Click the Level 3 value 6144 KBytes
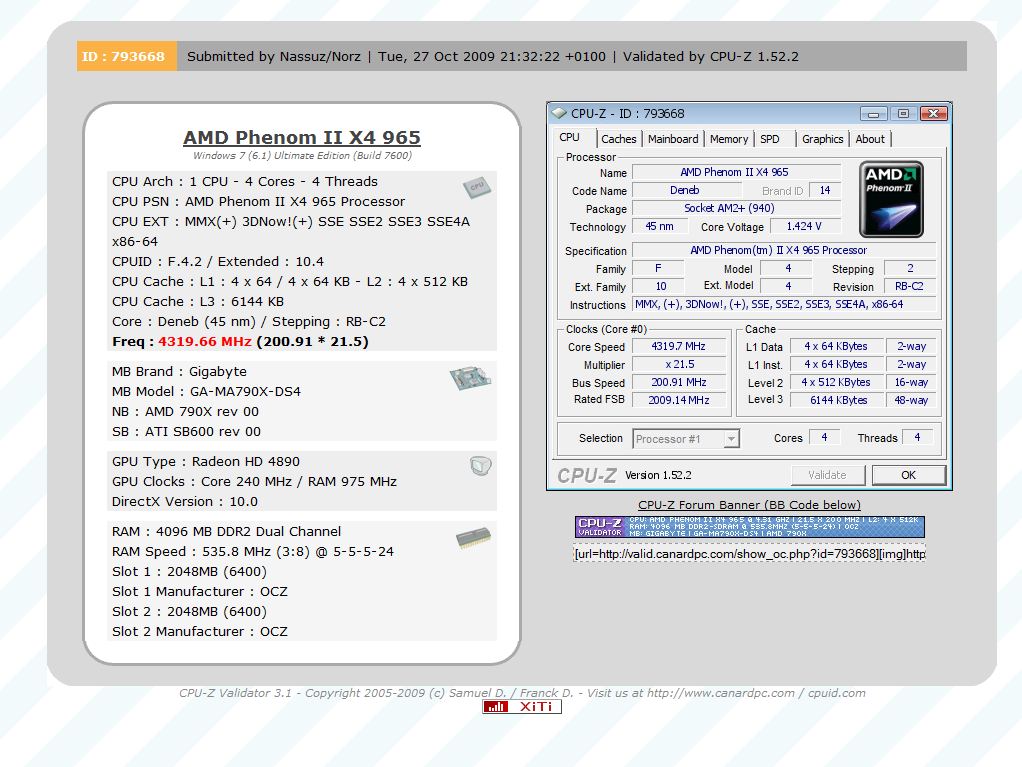1022x767 pixels. [837, 400]
